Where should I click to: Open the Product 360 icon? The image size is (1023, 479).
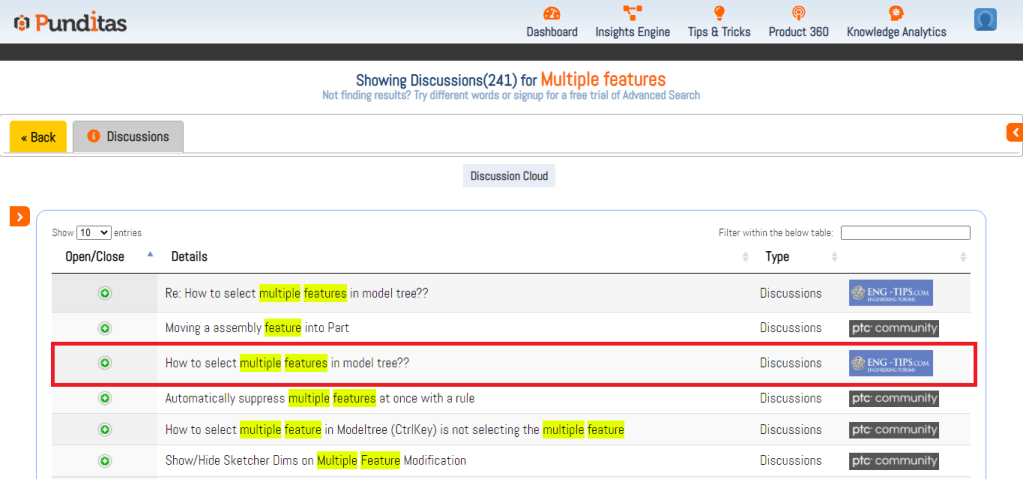[798, 14]
